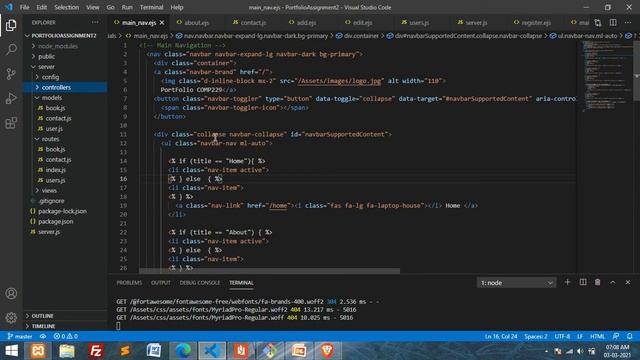
Task: Create a new terminal with plus icon
Action: tap(567, 282)
